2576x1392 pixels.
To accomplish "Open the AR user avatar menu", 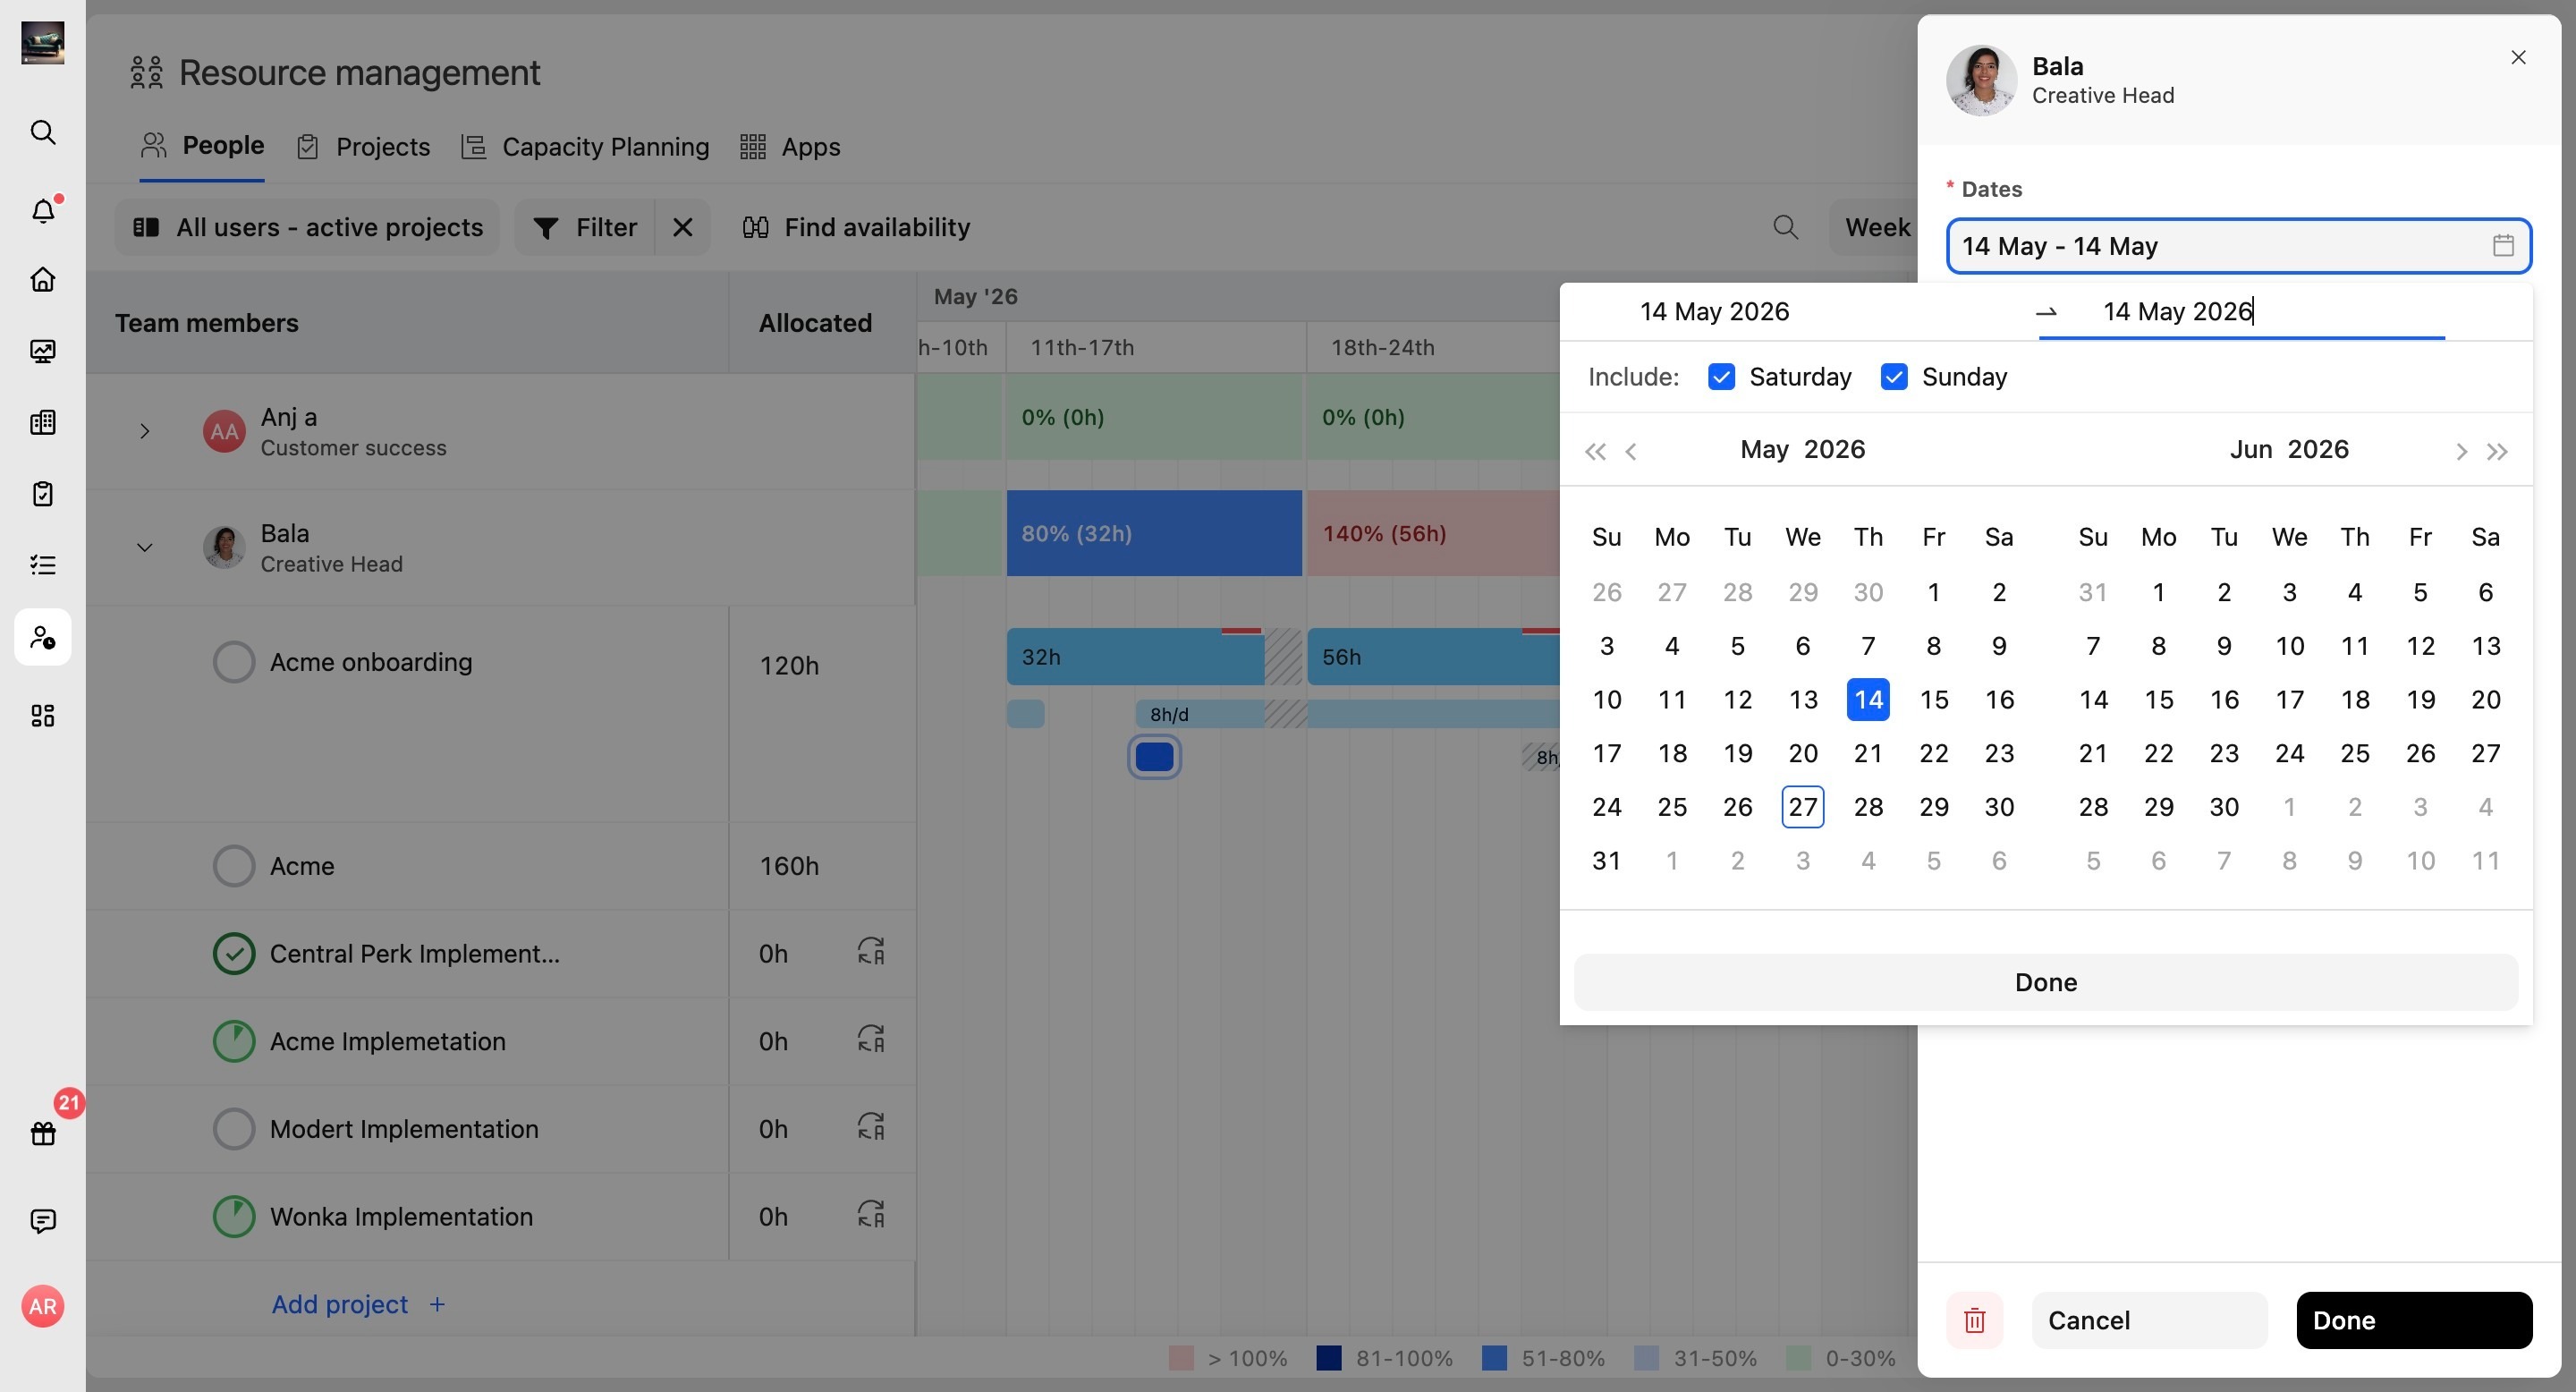I will [x=43, y=1306].
